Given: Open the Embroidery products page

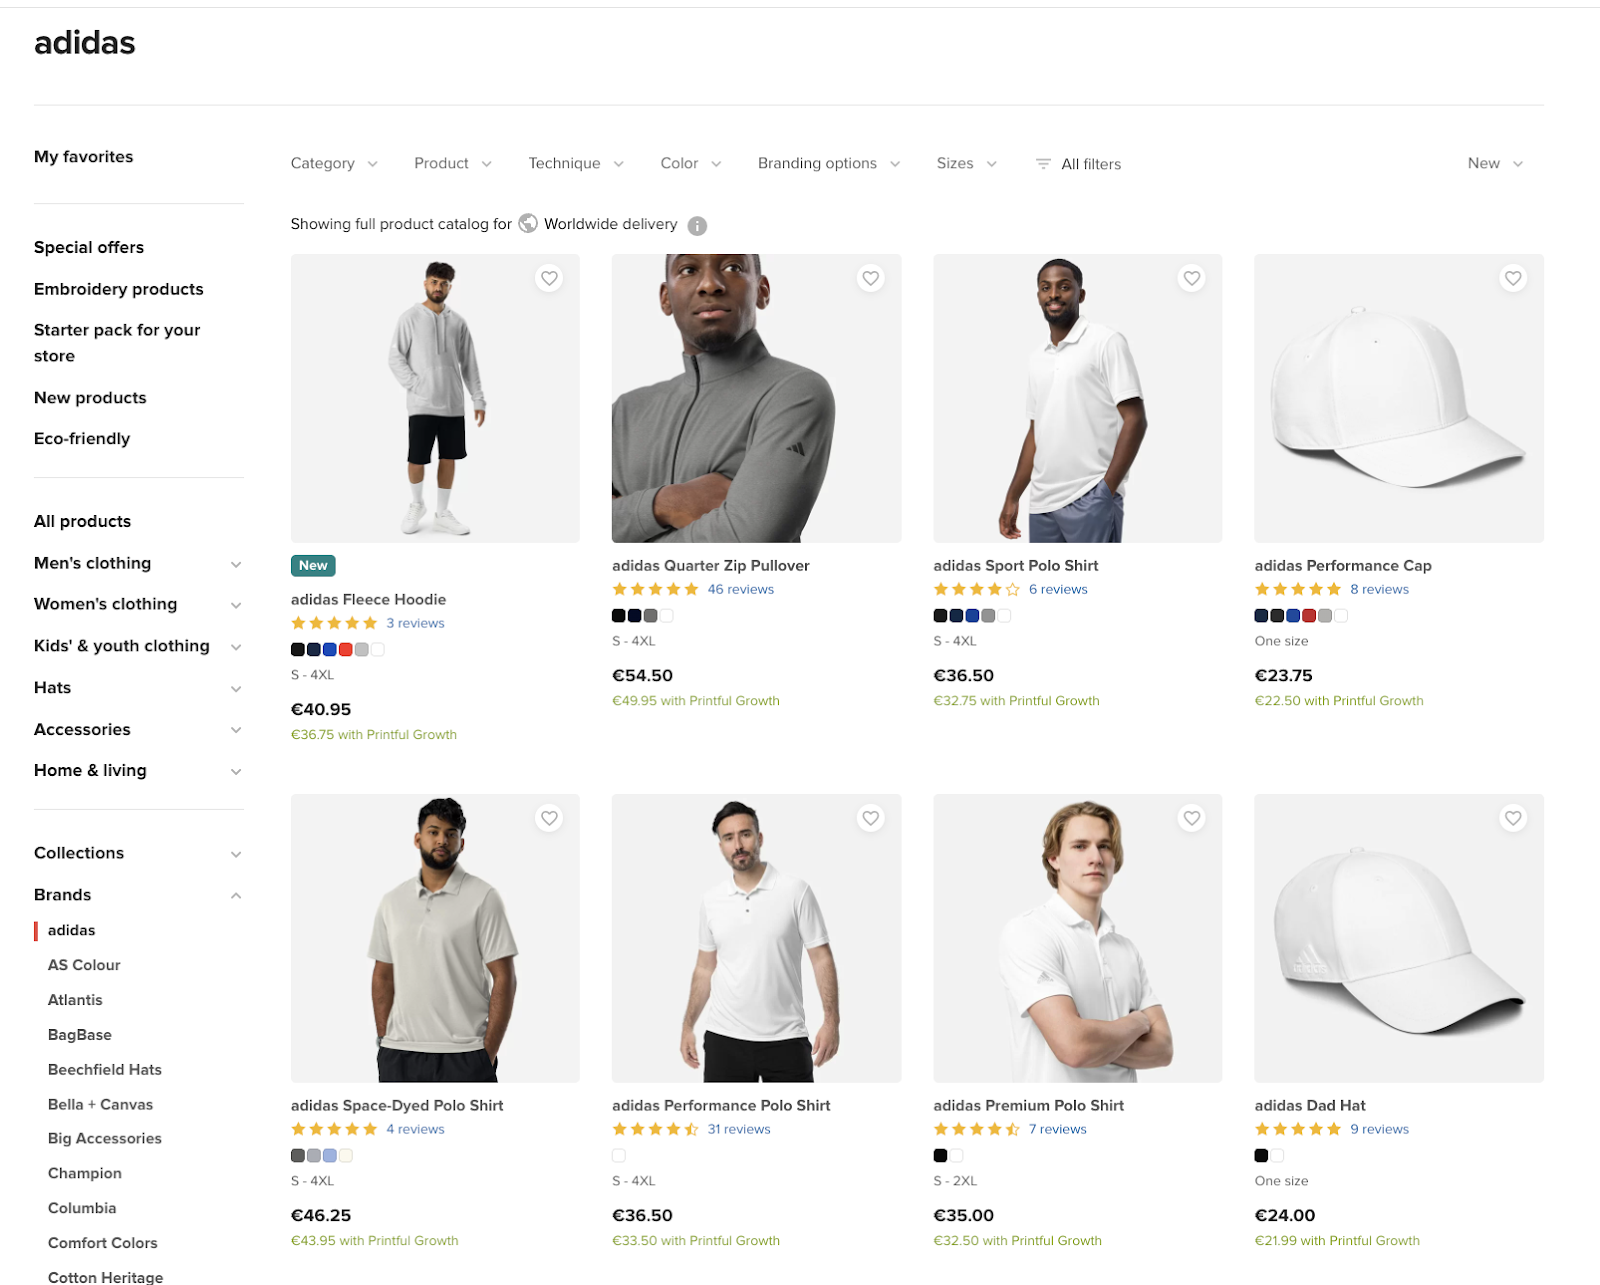Looking at the screenshot, I should tap(118, 289).
